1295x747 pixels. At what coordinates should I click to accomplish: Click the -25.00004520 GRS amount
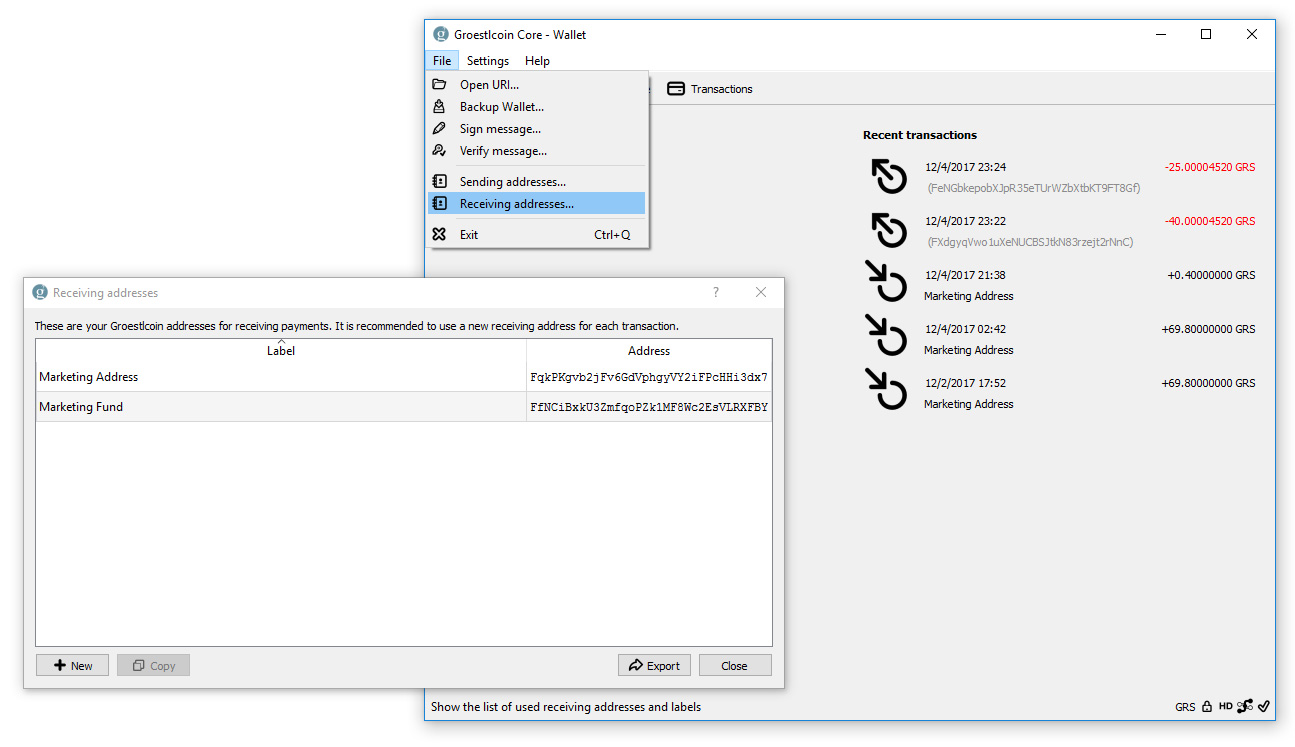[x=1209, y=167]
